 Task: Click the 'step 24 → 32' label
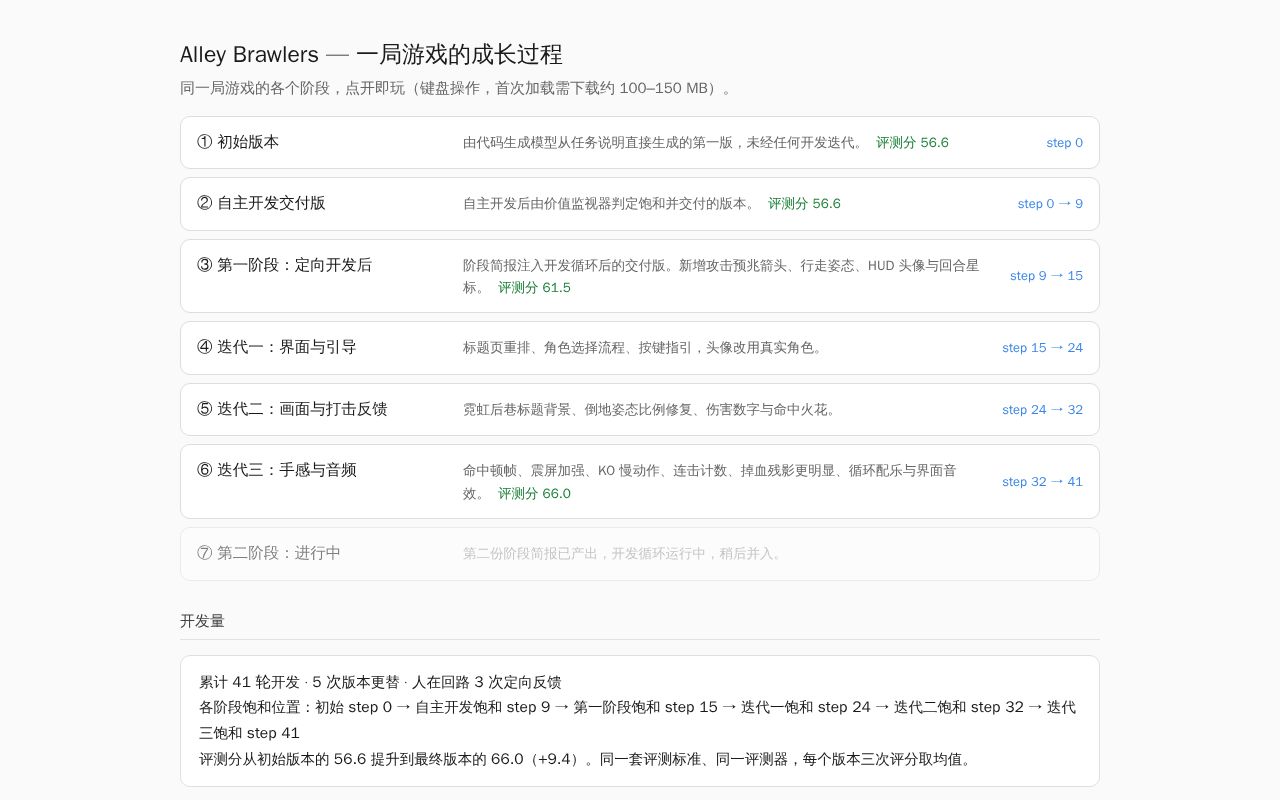tap(1042, 410)
